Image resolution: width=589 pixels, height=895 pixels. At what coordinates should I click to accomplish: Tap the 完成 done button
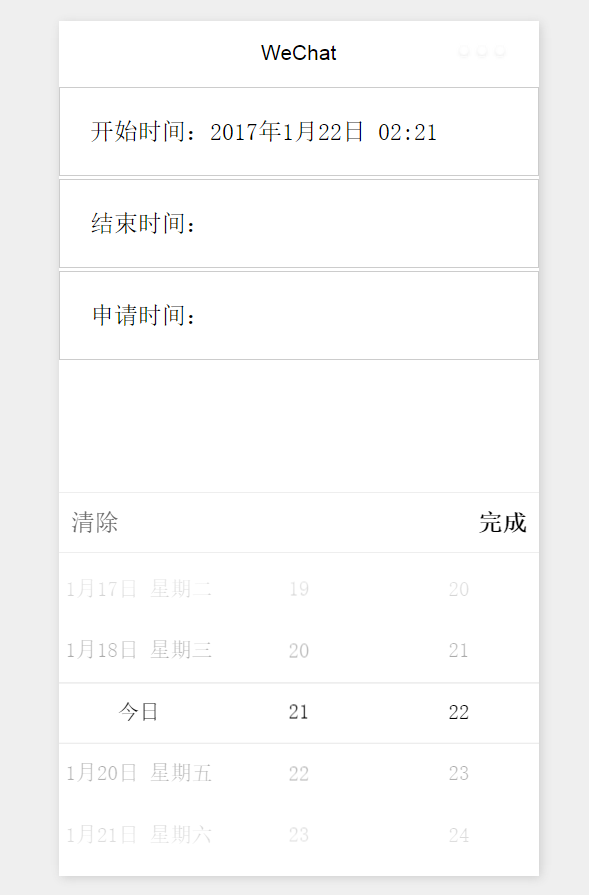point(502,522)
